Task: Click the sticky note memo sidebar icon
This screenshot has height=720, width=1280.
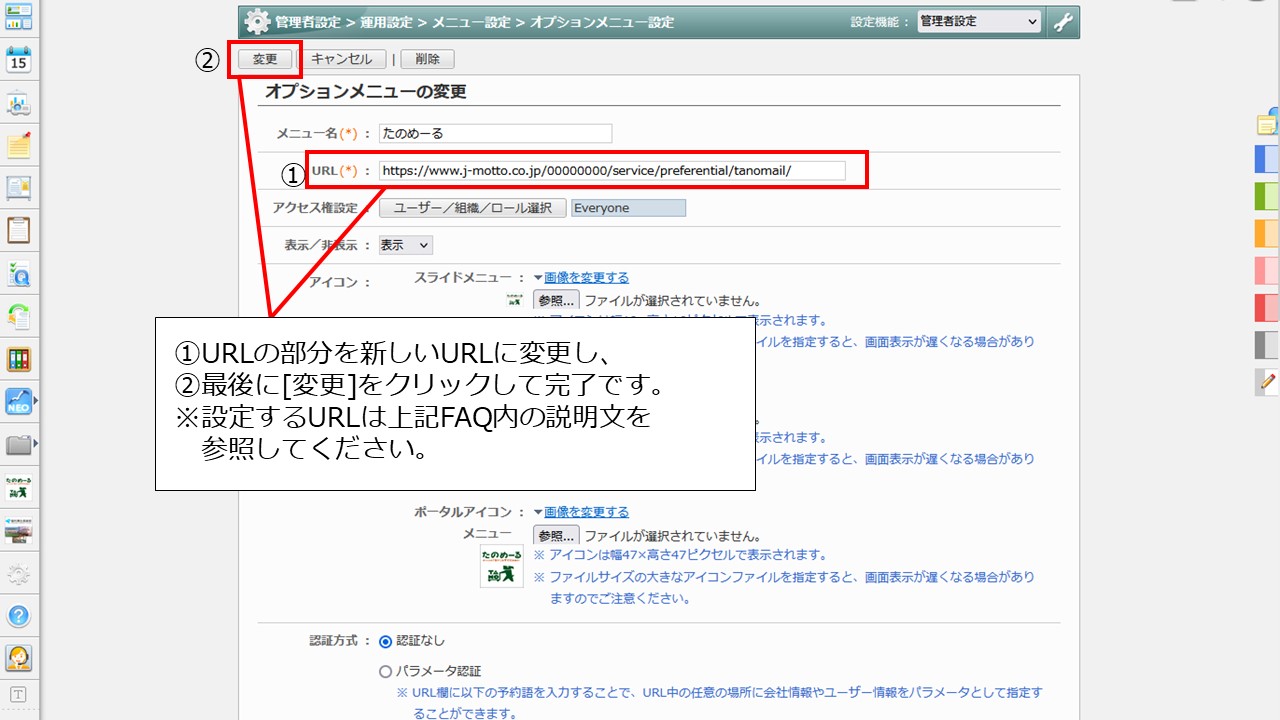Action: pyautogui.click(x=18, y=146)
